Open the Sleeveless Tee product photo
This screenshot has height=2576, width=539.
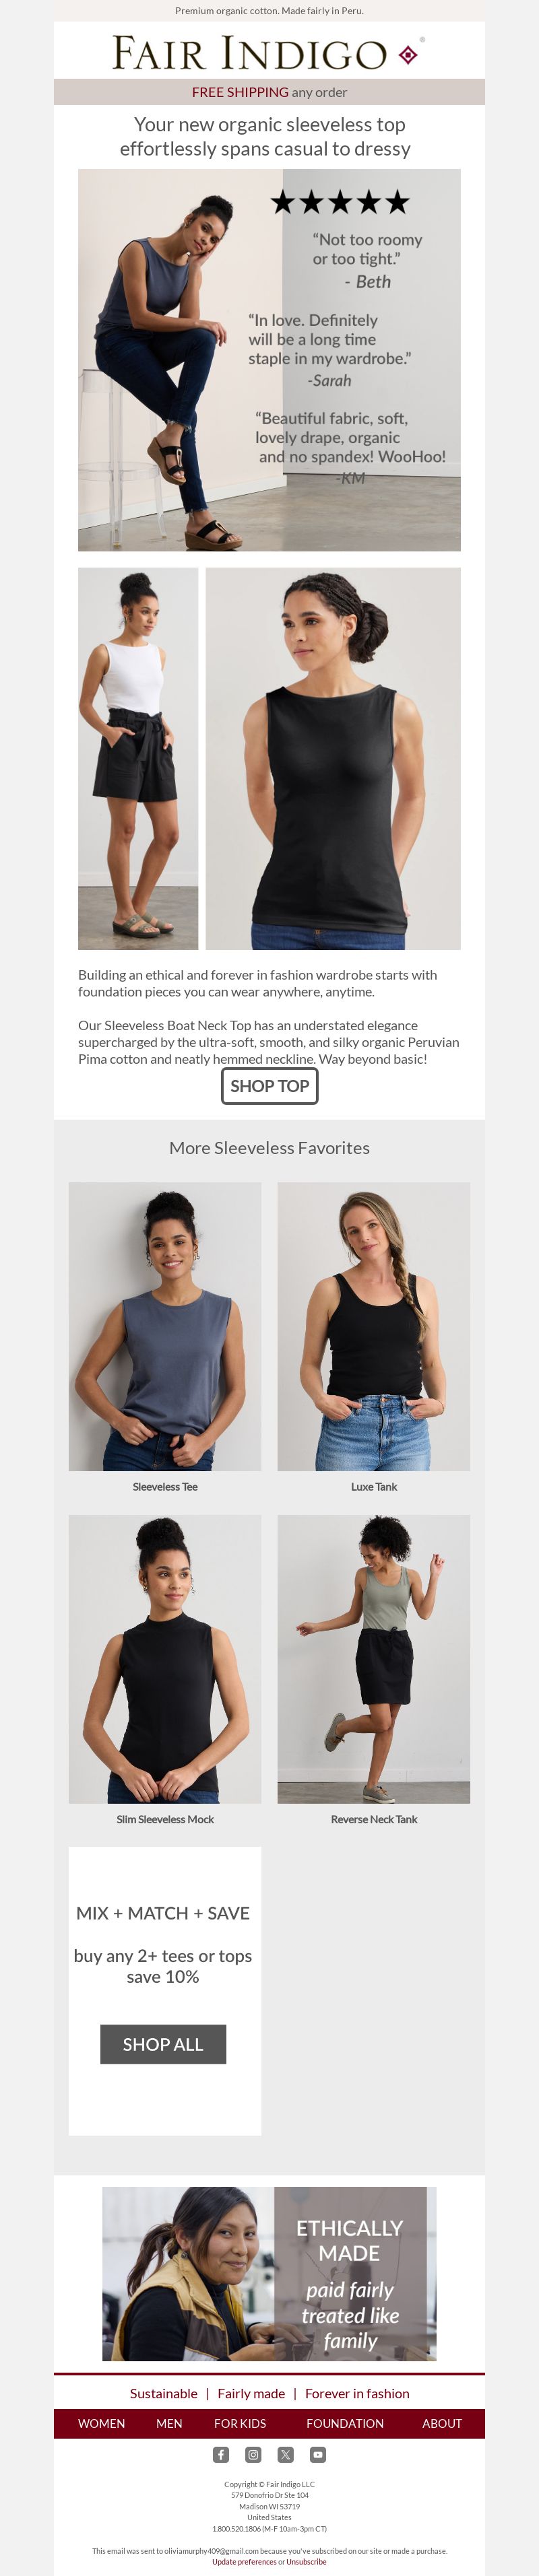165,1326
